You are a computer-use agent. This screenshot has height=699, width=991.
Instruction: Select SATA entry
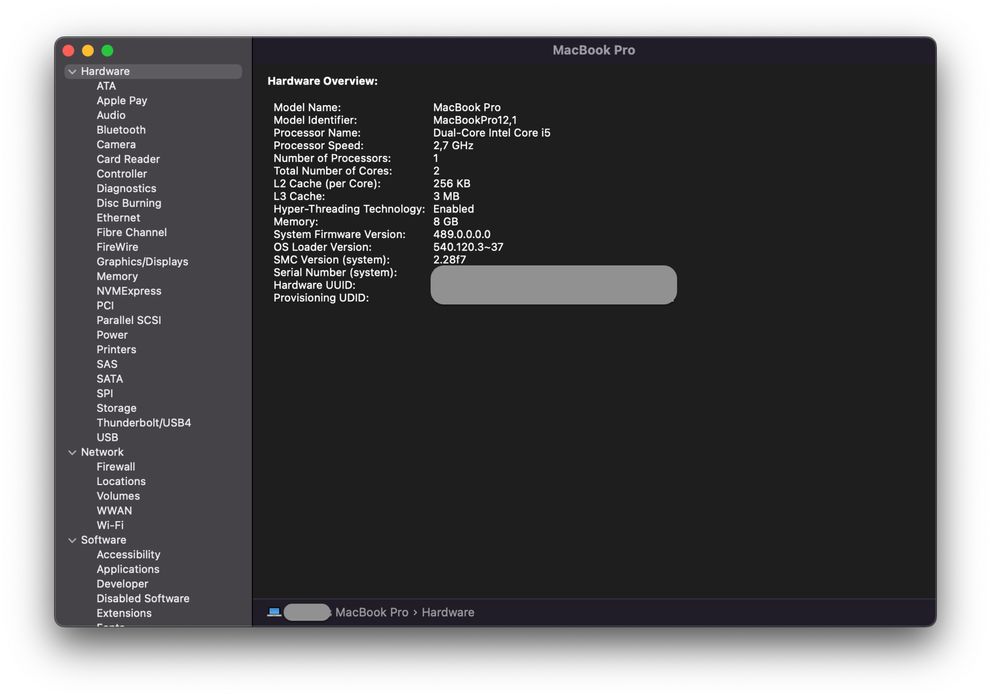click(x=109, y=379)
